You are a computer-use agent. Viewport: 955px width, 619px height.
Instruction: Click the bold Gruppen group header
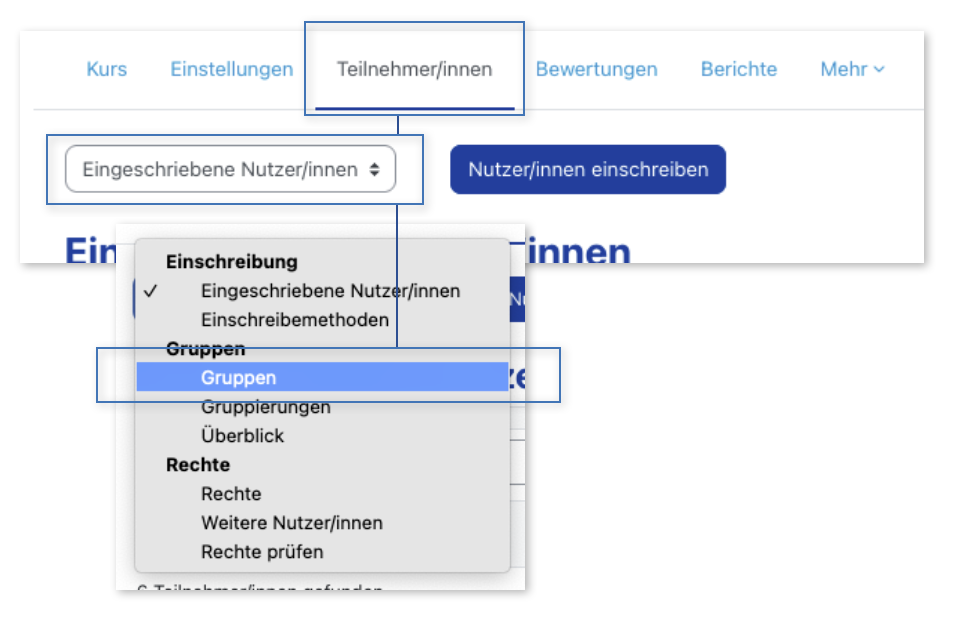point(205,349)
